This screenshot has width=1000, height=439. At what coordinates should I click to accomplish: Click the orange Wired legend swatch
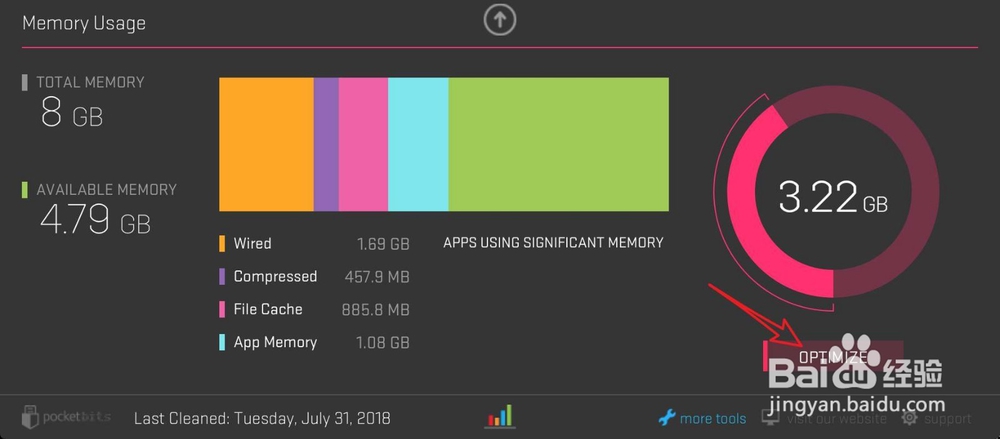[222, 244]
